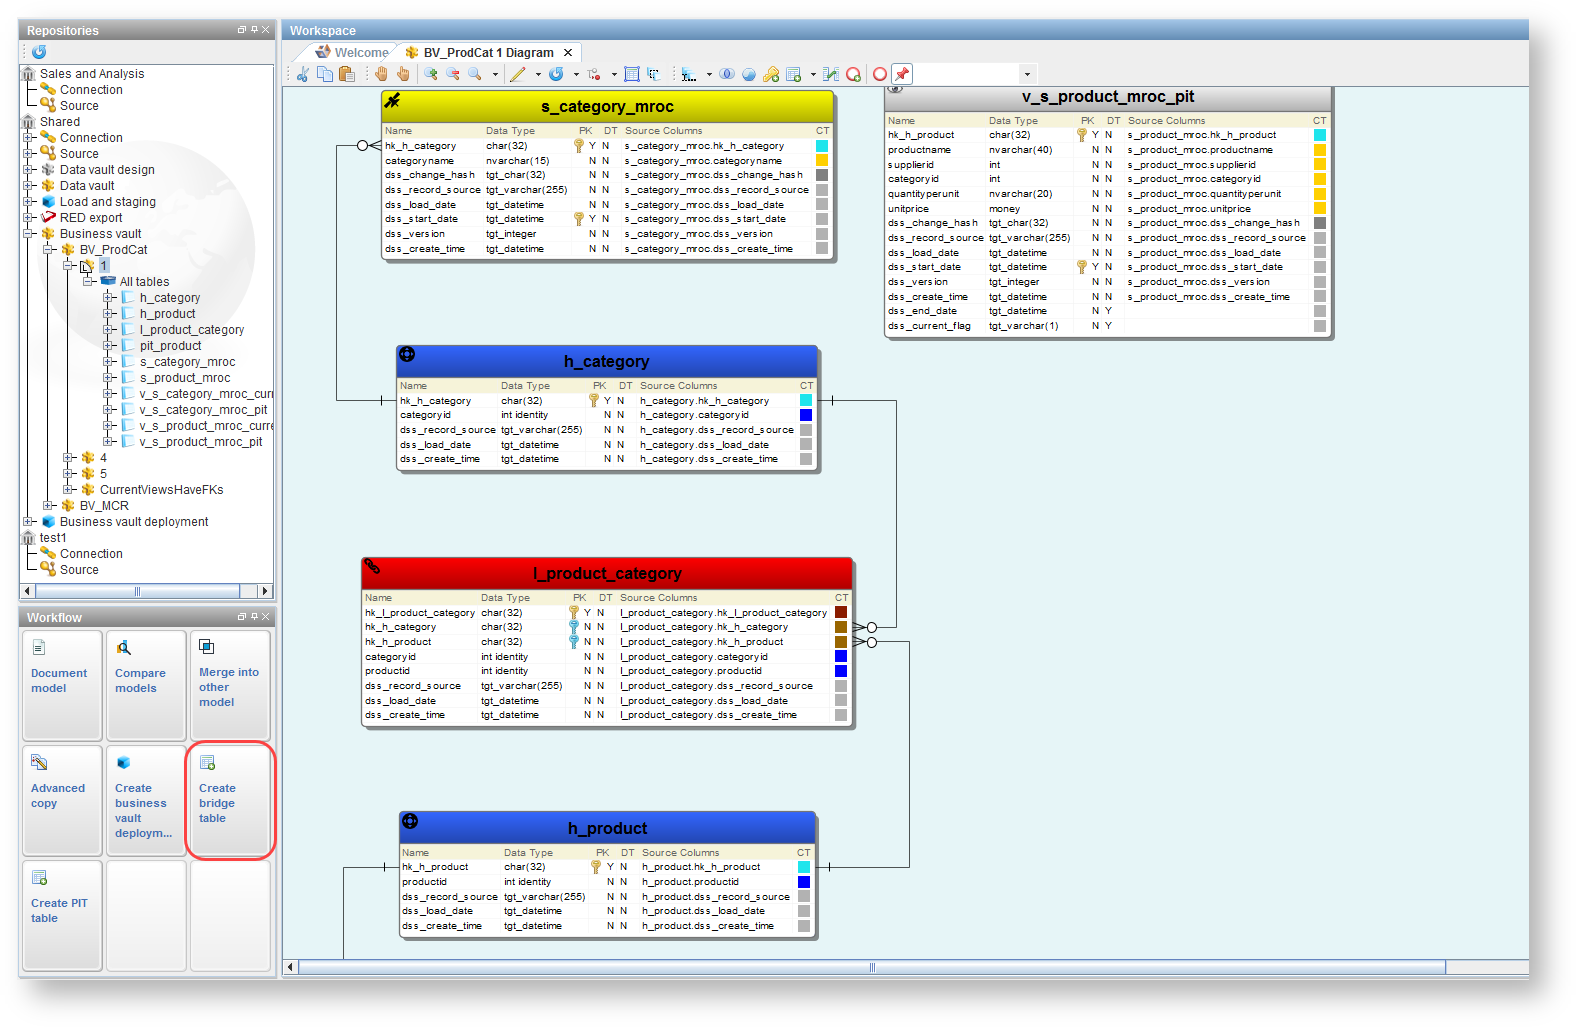Click the Repositories tree horizontal scrollbar
Viewport: 1577px width, 1028px height.
point(138,591)
